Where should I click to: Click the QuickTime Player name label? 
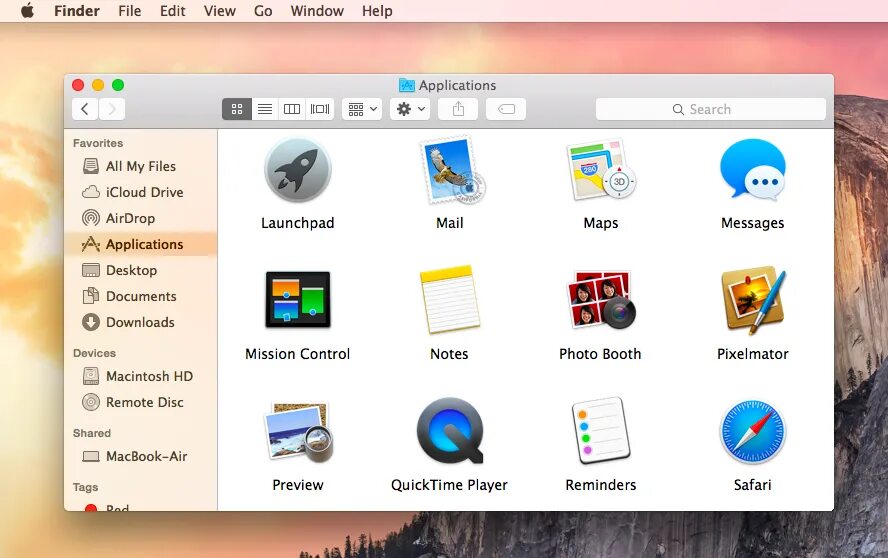coord(449,485)
